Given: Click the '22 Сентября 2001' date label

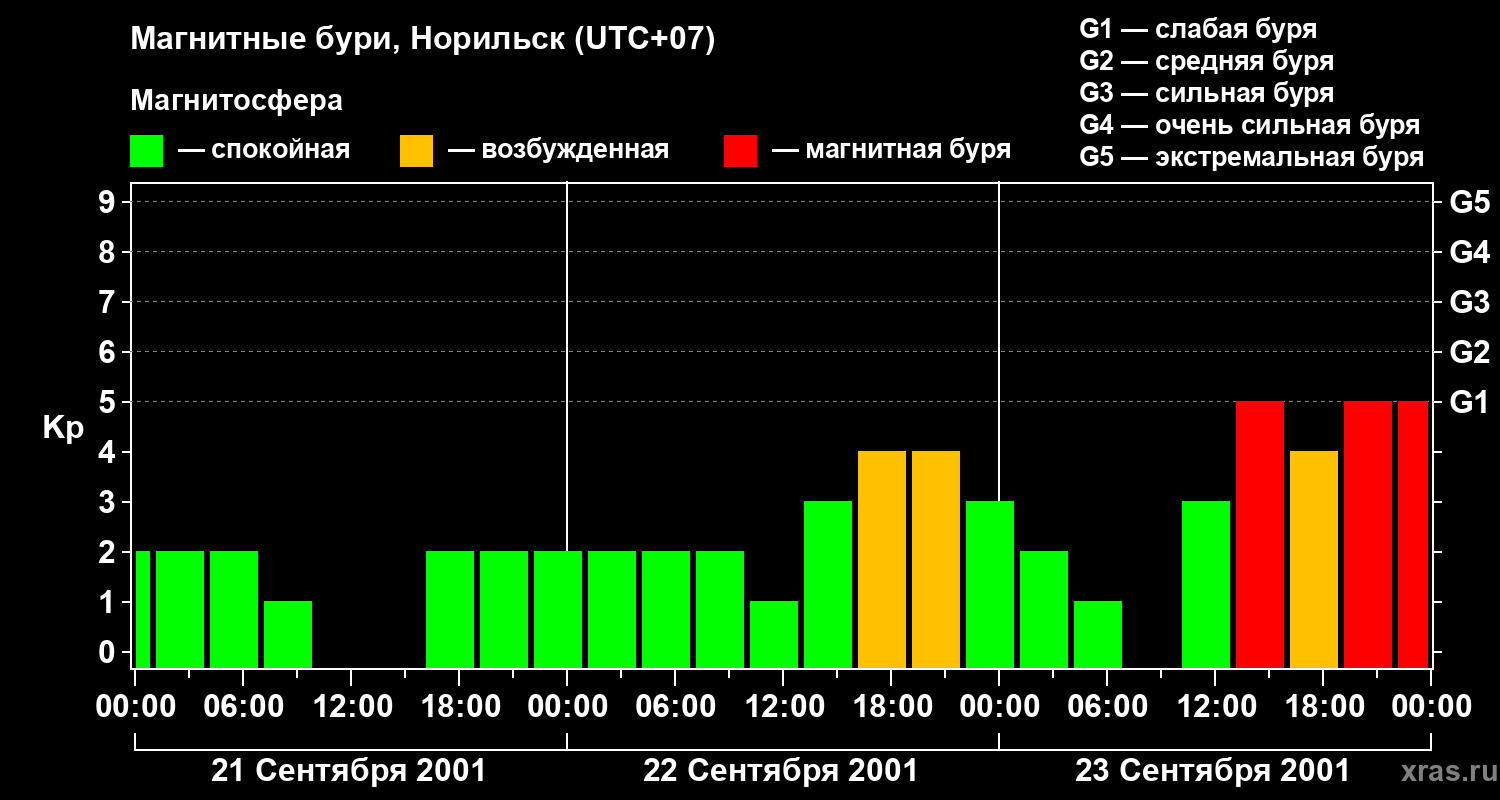Looking at the screenshot, I should tap(781, 771).
